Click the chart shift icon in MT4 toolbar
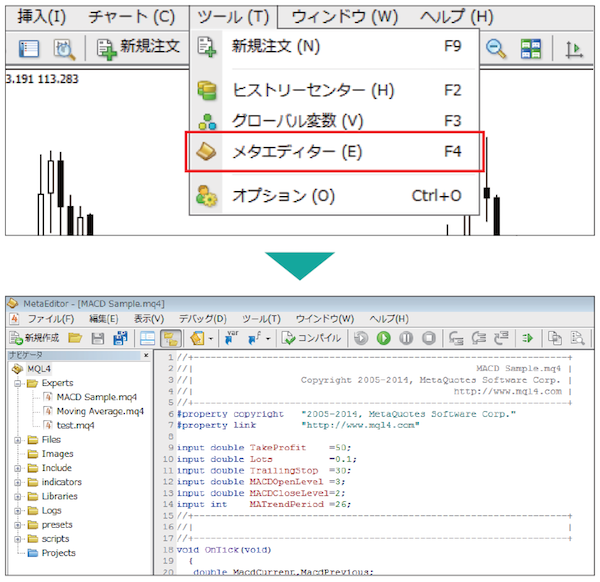 point(574,49)
